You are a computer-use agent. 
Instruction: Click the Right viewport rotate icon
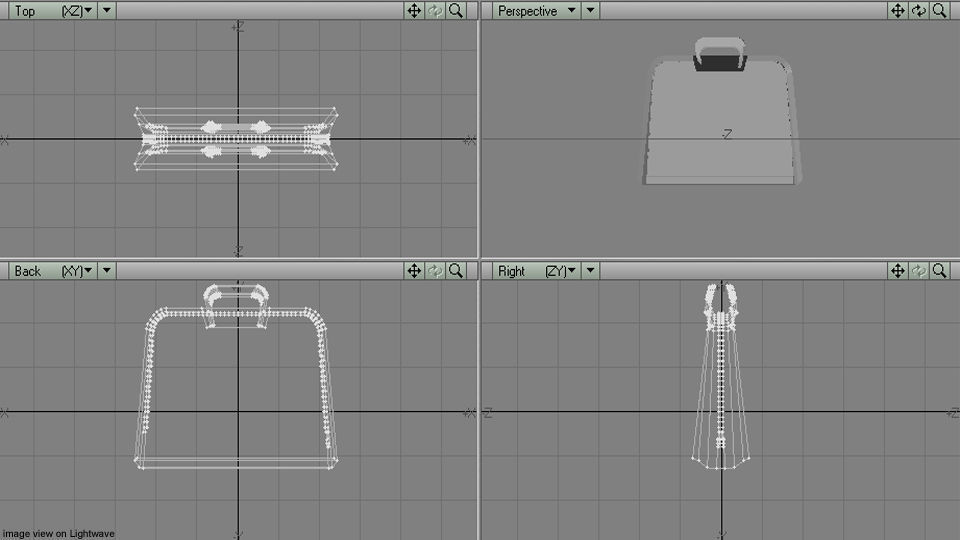click(918, 271)
